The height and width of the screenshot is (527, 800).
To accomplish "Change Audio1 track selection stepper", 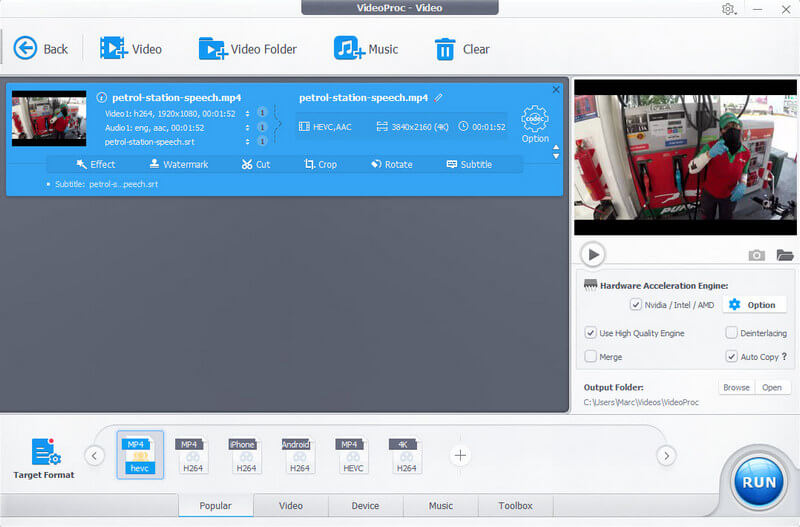I will tap(247, 127).
